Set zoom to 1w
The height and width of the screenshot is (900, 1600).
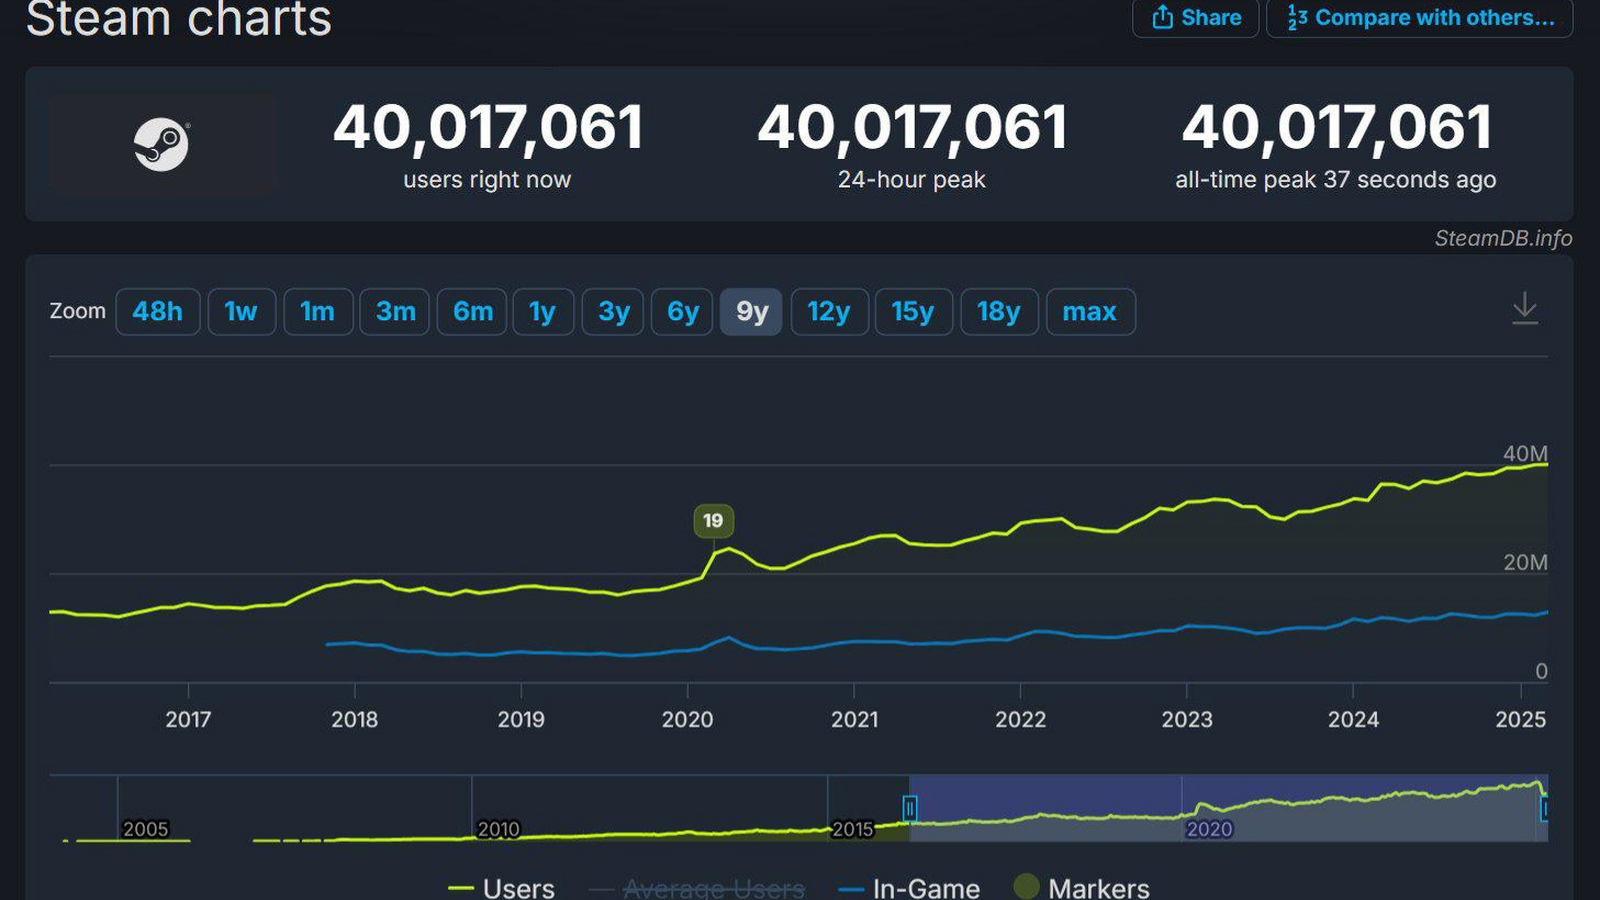click(x=241, y=312)
